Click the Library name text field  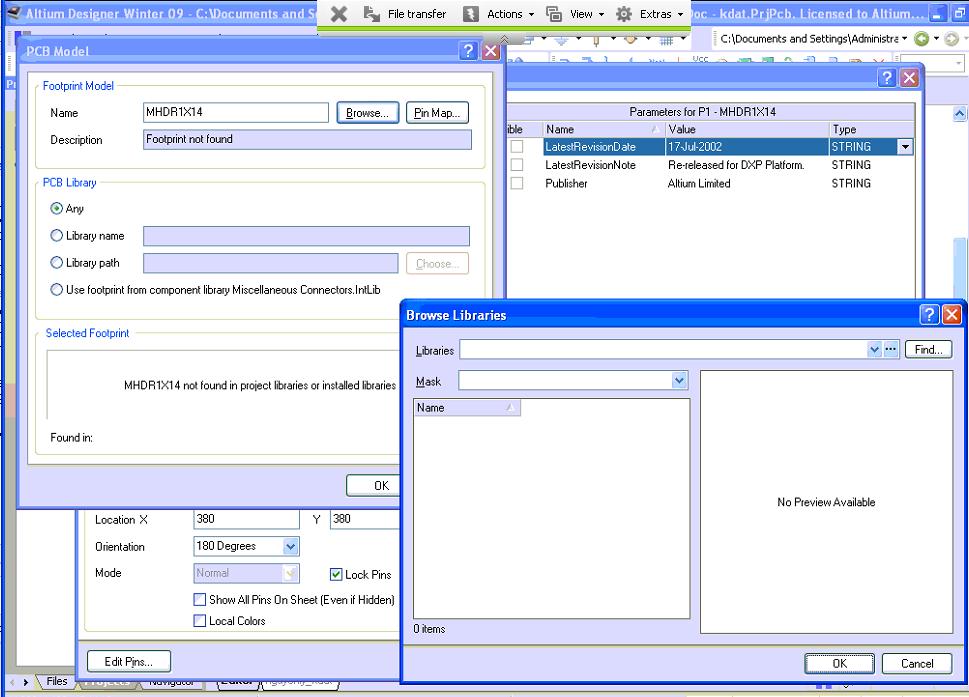click(x=306, y=235)
